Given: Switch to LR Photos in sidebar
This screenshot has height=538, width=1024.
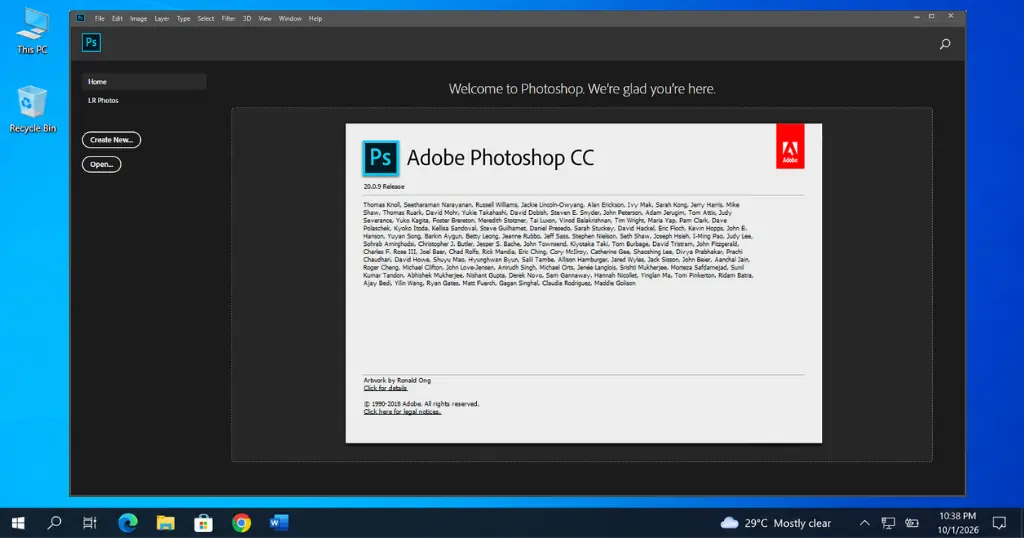Looking at the screenshot, I should (x=103, y=101).
